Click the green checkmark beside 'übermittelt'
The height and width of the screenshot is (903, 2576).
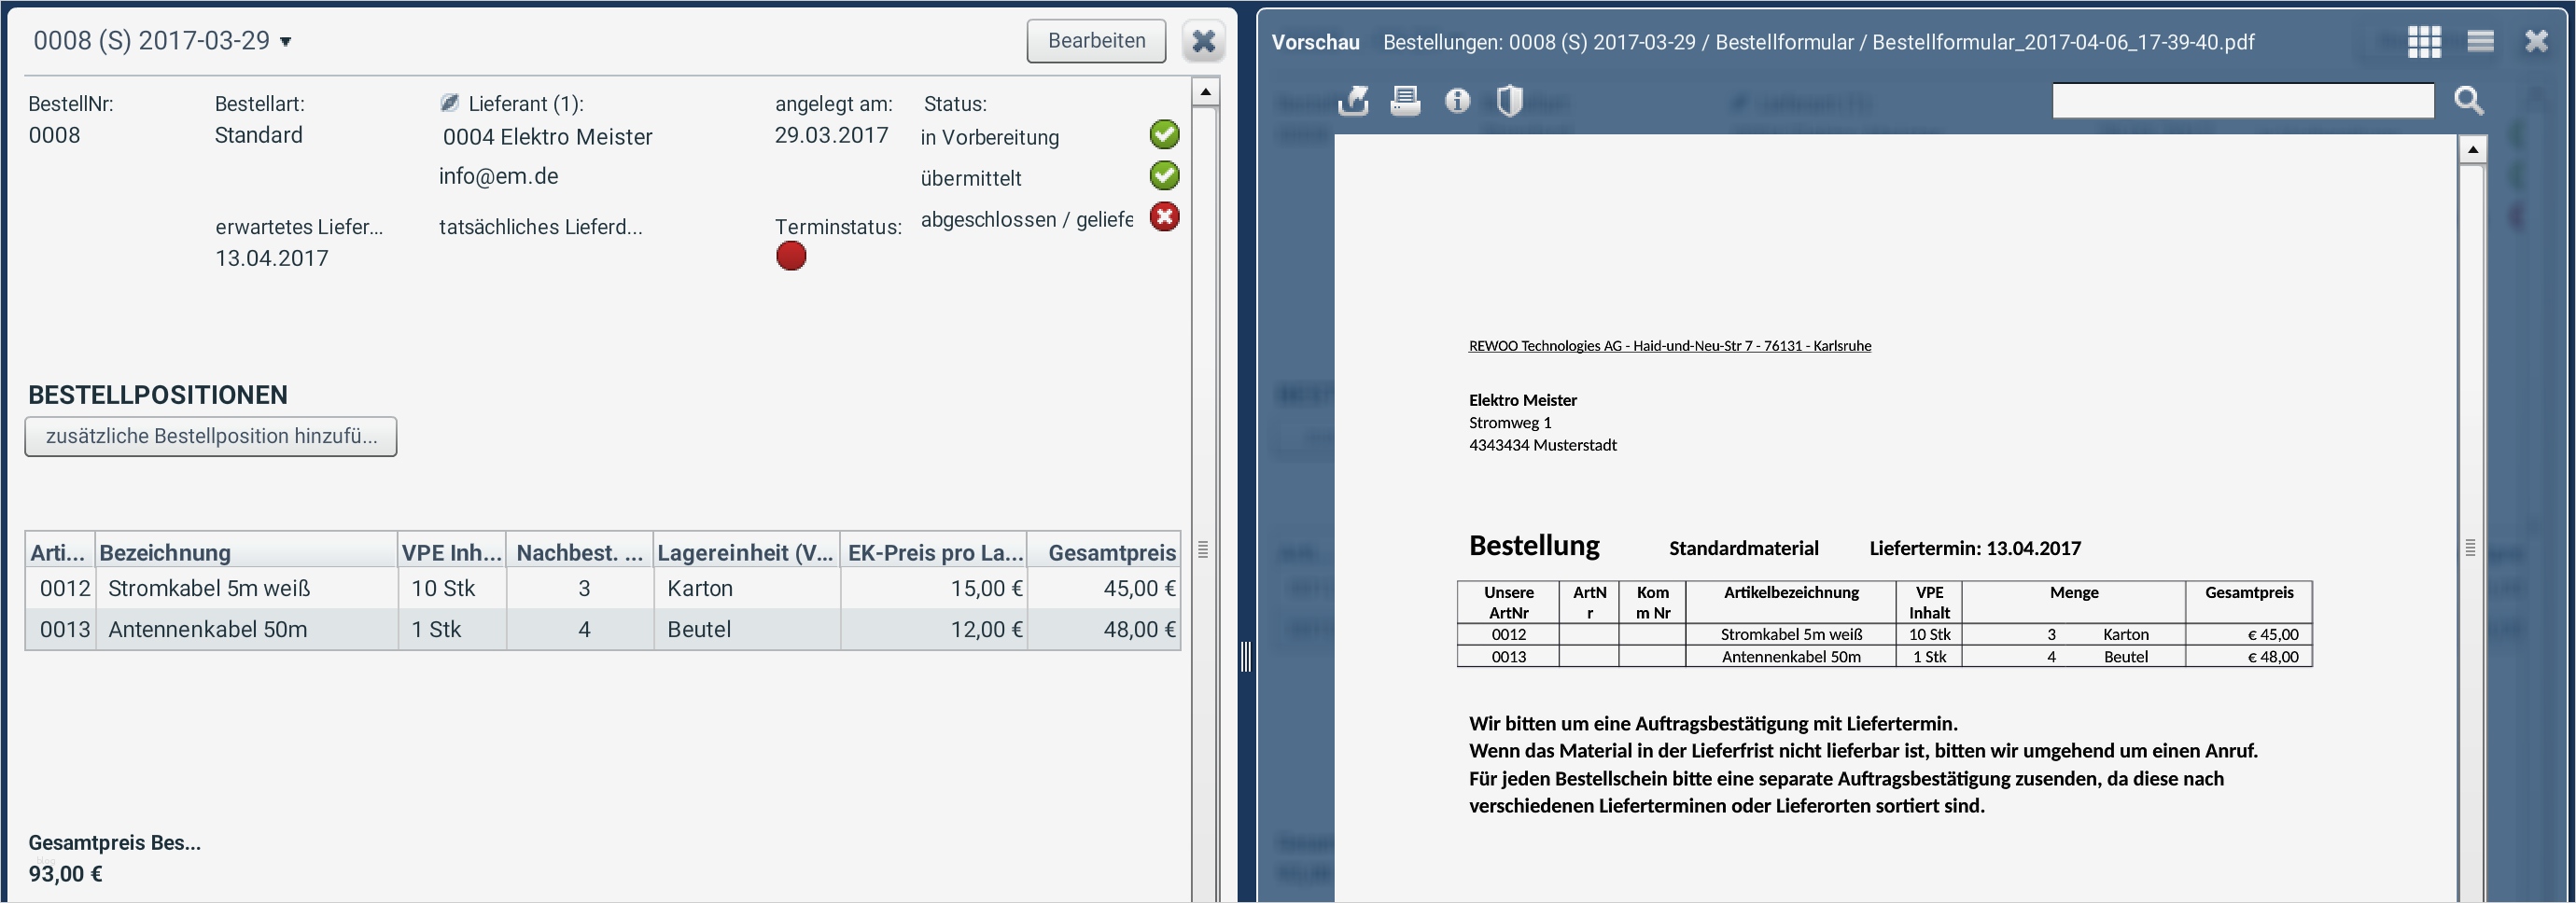point(1164,176)
